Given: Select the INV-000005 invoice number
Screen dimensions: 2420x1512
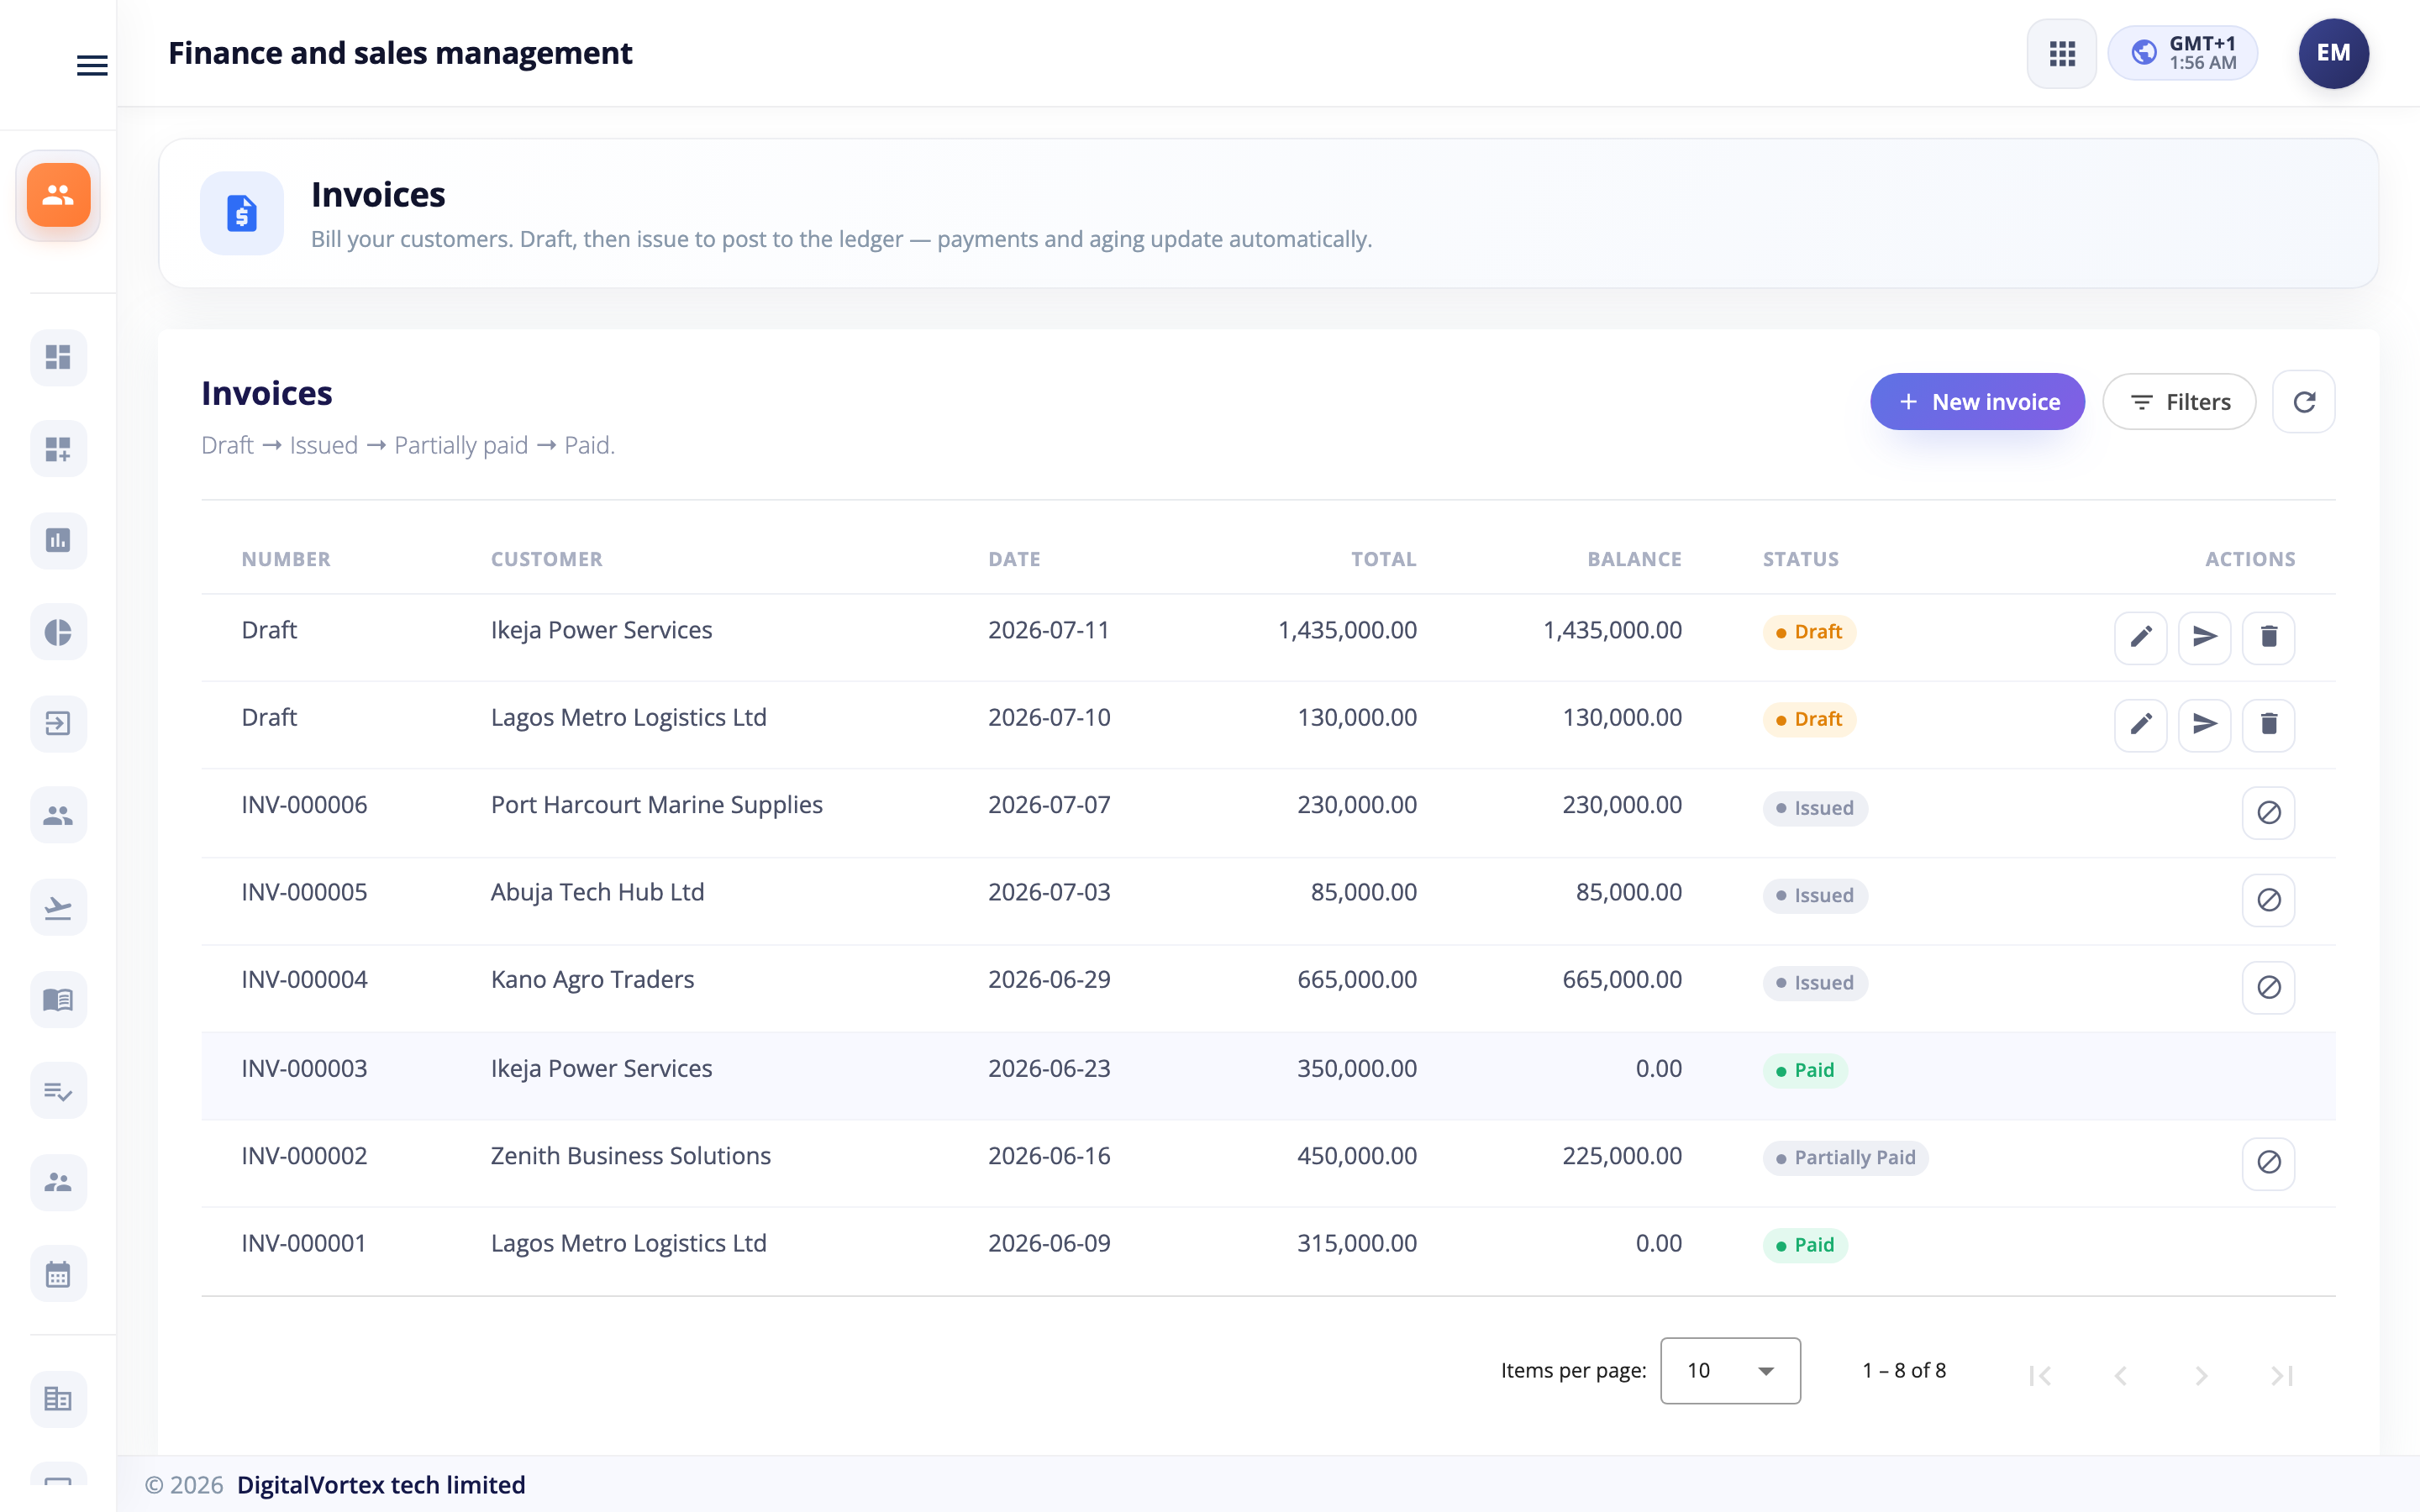Looking at the screenshot, I should (x=304, y=892).
